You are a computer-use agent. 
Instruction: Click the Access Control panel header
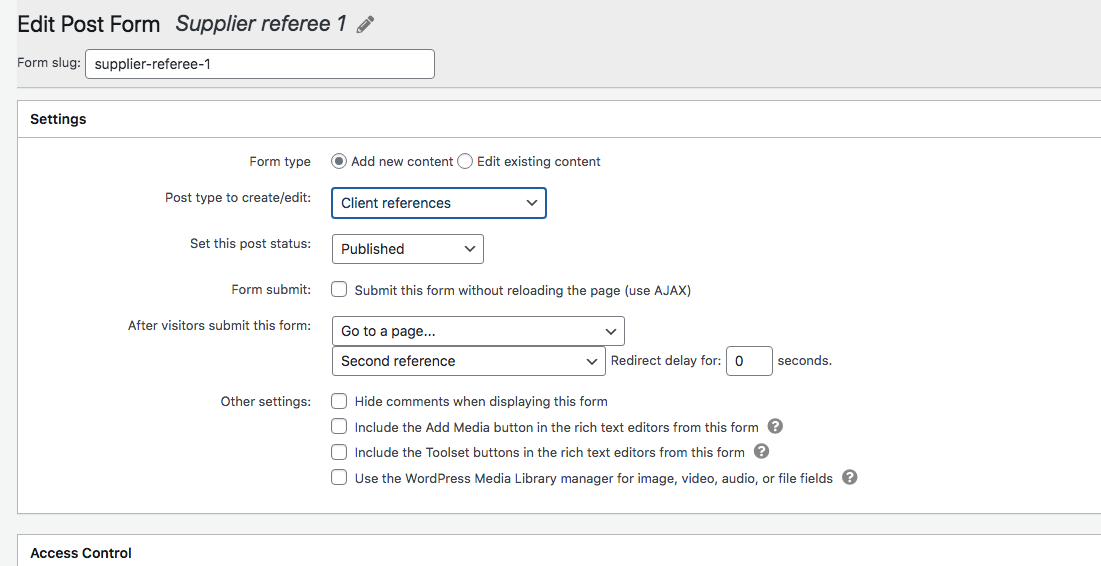559,552
